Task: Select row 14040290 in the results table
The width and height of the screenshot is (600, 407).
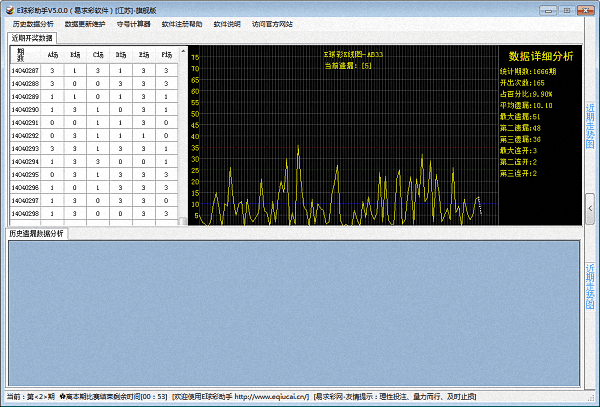Action: [94, 109]
